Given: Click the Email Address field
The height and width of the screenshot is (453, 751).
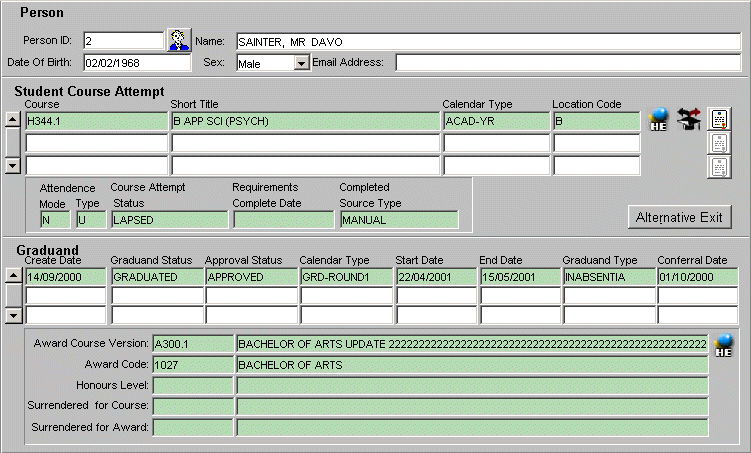Looking at the screenshot, I should tap(564, 63).
